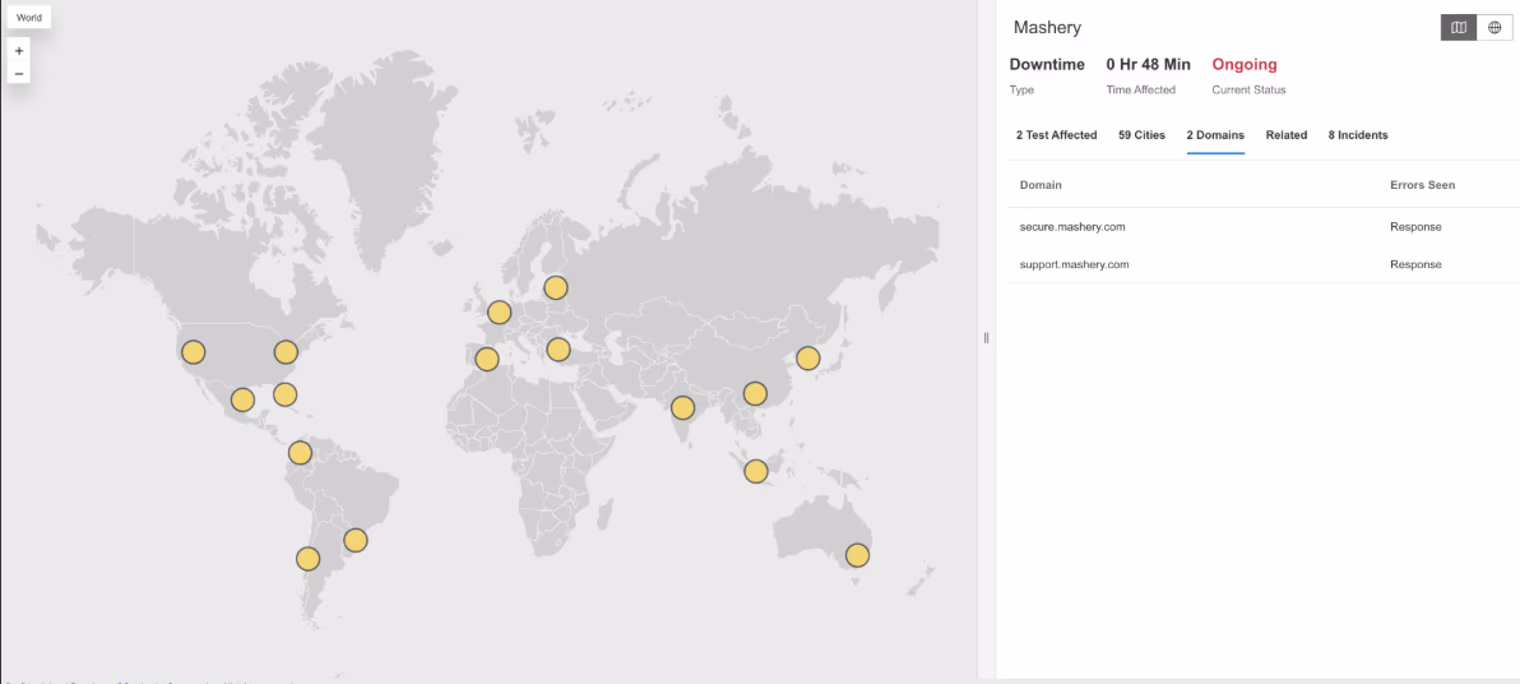Click the Turkey area map marker
Image resolution: width=1520 pixels, height=684 pixels.
pos(558,349)
